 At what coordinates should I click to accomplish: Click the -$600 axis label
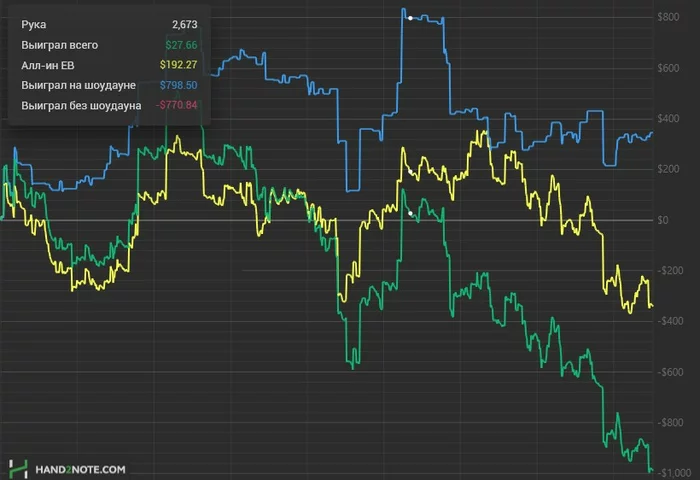(x=670, y=372)
